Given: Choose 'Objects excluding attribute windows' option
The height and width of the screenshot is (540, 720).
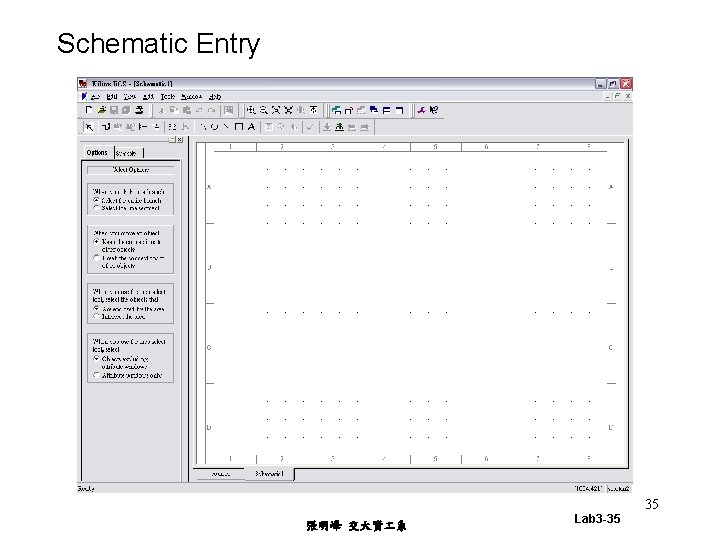Looking at the screenshot, I should (96, 359).
